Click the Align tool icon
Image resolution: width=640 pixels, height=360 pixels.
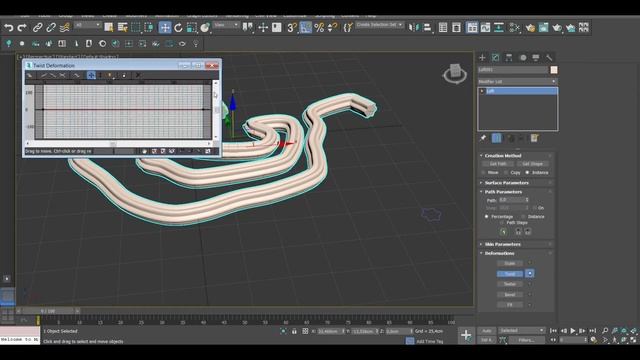click(427, 27)
